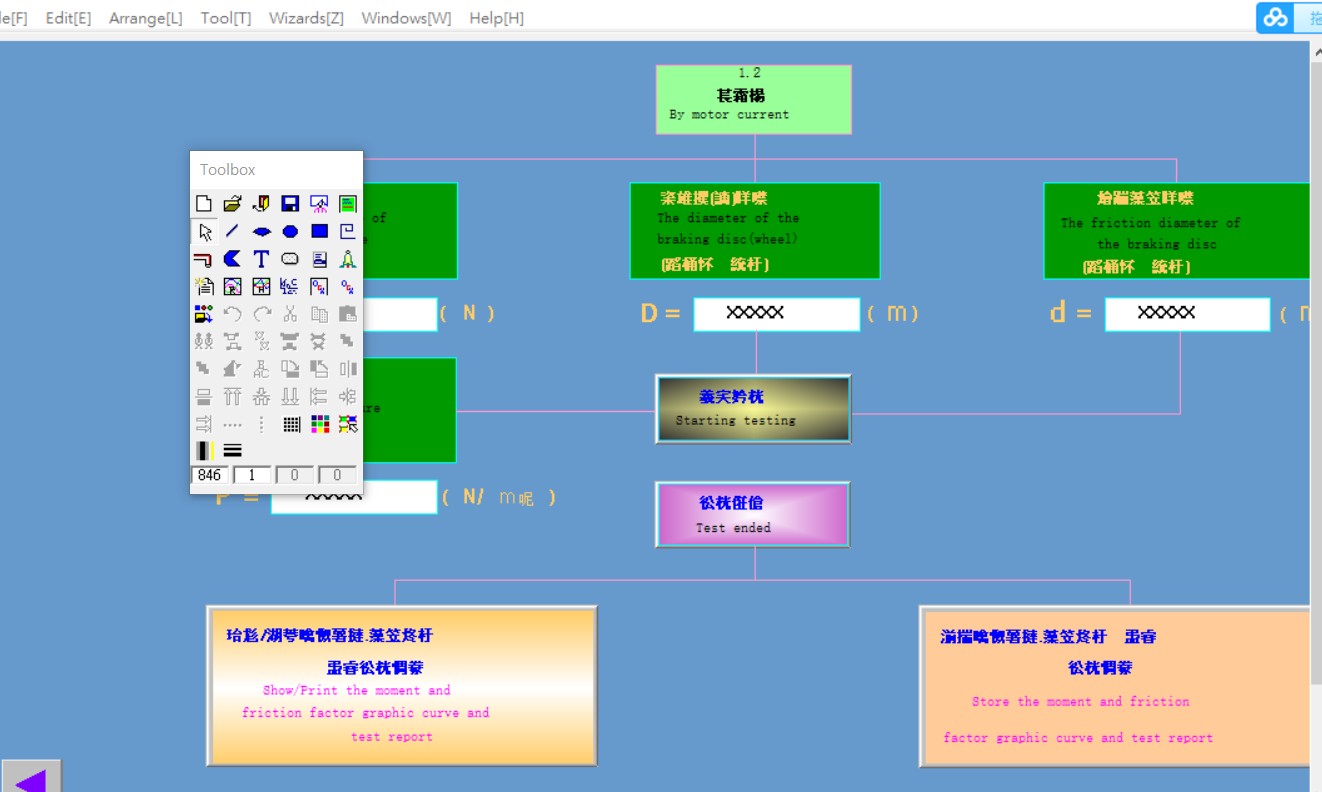Open the line width icon with horizontal bars
Screen dimensions: 1322x792
pos(233,451)
